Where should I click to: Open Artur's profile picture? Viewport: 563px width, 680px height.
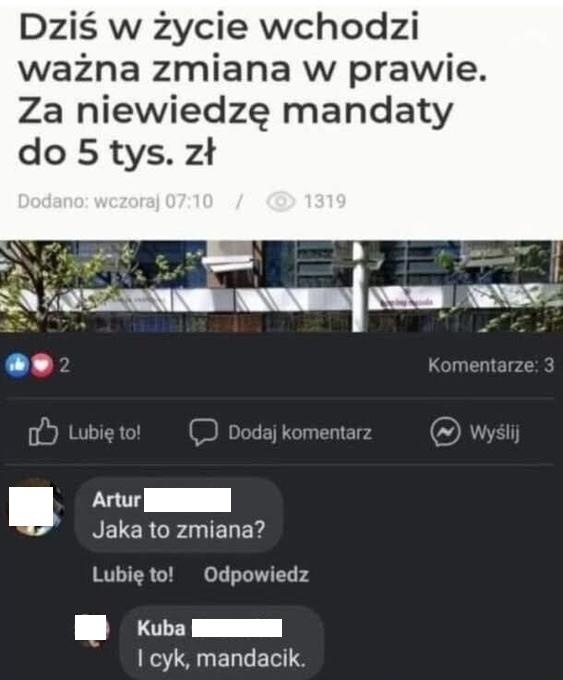click(36, 506)
